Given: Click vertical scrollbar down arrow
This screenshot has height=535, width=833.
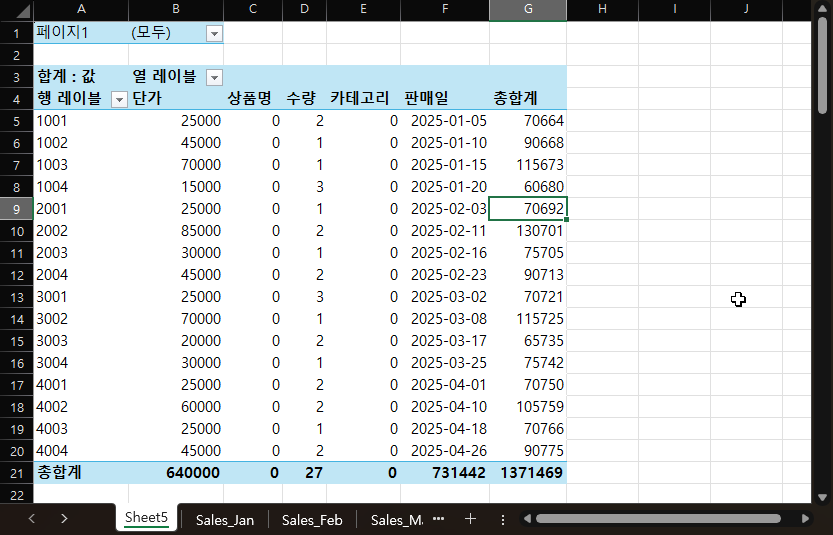Looking at the screenshot, I should click(x=822, y=498).
